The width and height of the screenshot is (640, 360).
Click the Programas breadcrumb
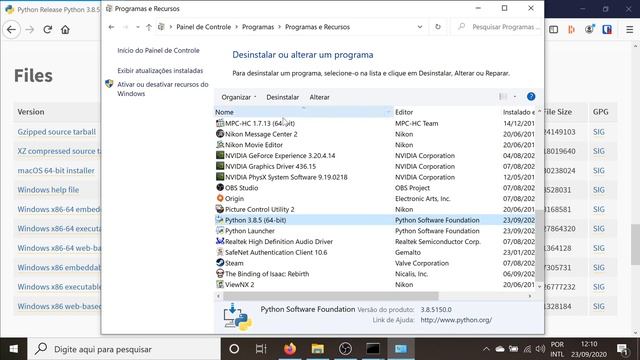pyautogui.click(x=258, y=27)
